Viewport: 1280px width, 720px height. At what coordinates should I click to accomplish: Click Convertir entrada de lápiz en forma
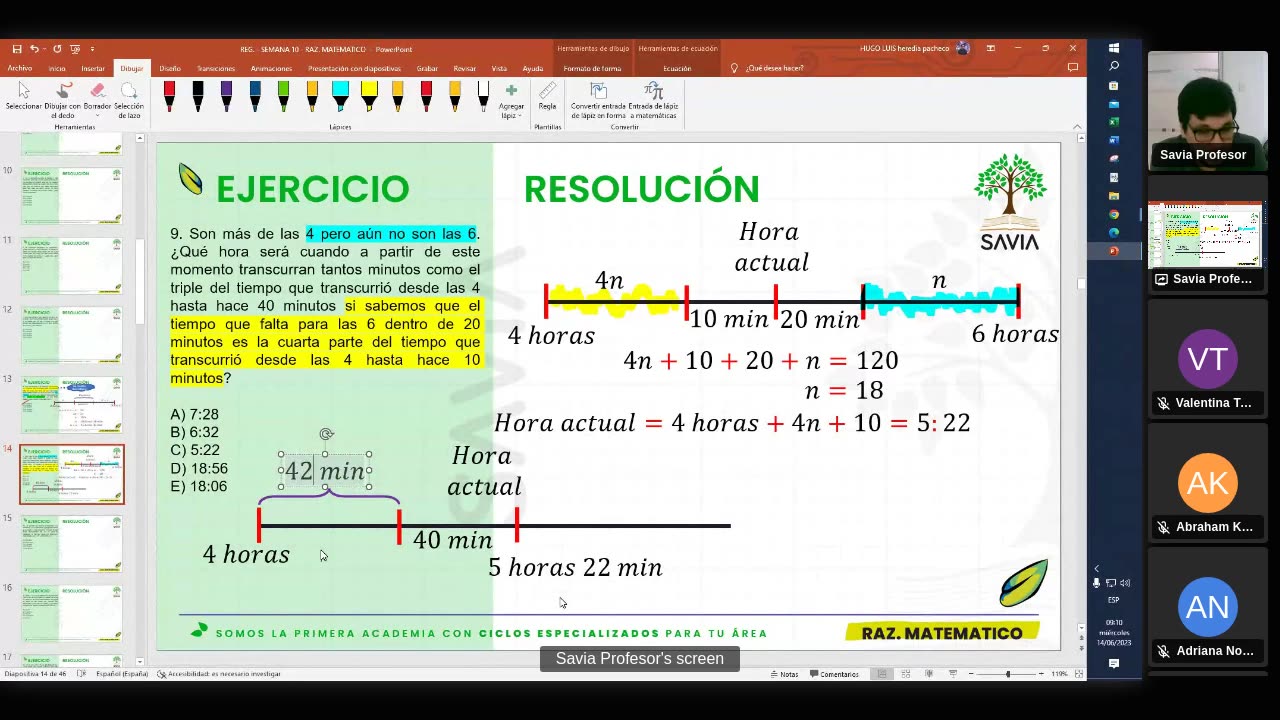(x=598, y=101)
